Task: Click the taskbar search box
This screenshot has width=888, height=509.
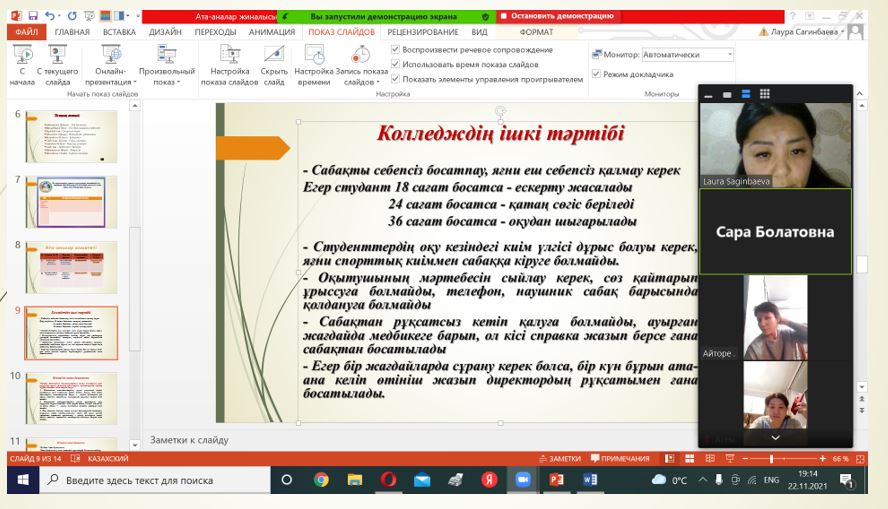Action: click(x=155, y=480)
